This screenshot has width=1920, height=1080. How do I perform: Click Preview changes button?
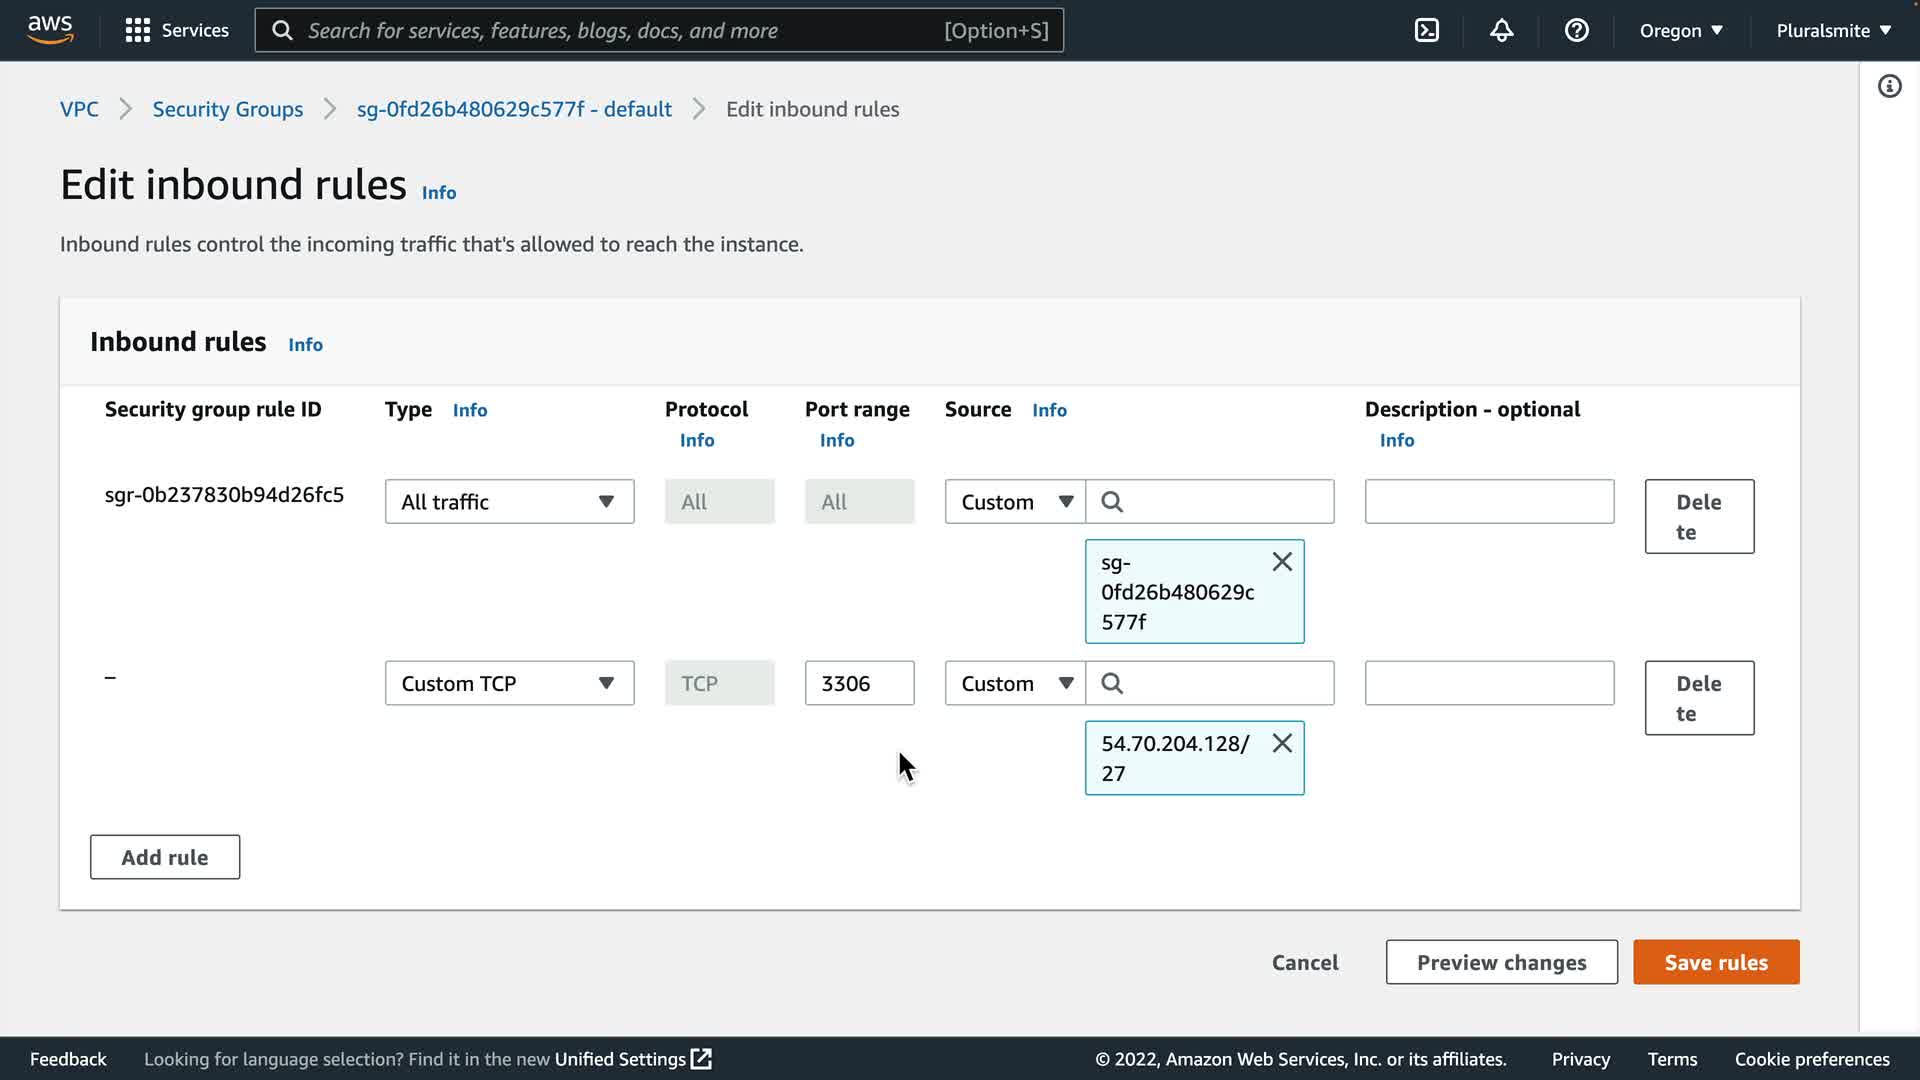[1501, 962]
